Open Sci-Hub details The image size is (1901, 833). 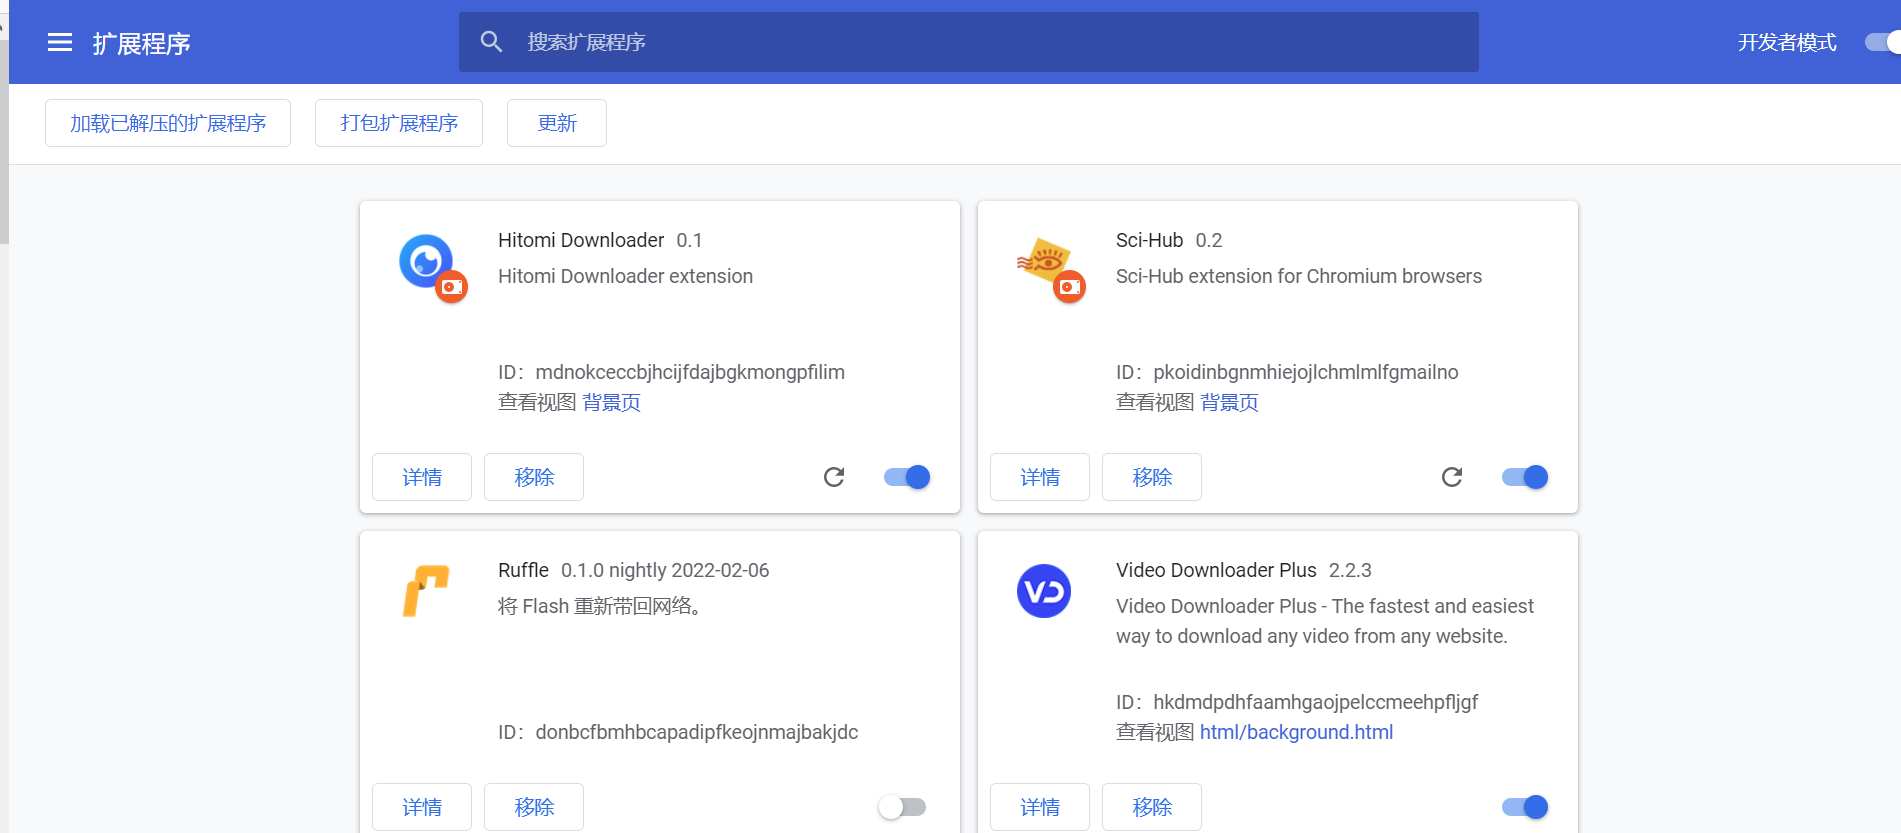pyautogui.click(x=1040, y=477)
